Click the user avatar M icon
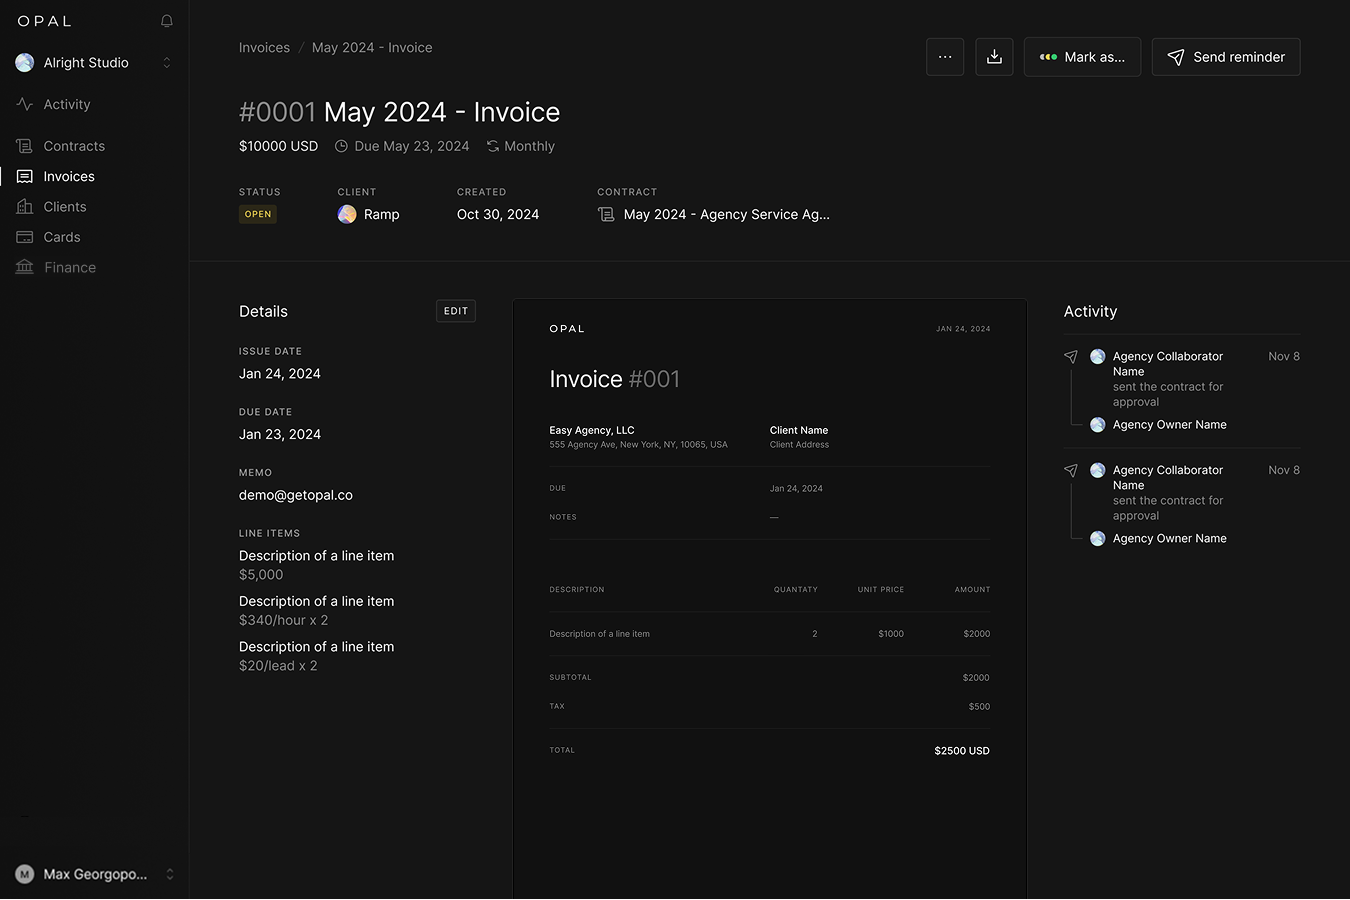This screenshot has height=900, width=1350. click(25, 874)
